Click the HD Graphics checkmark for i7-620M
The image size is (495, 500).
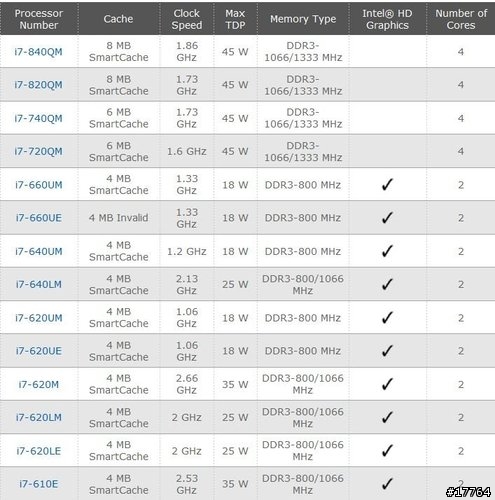tap(387, 384)
